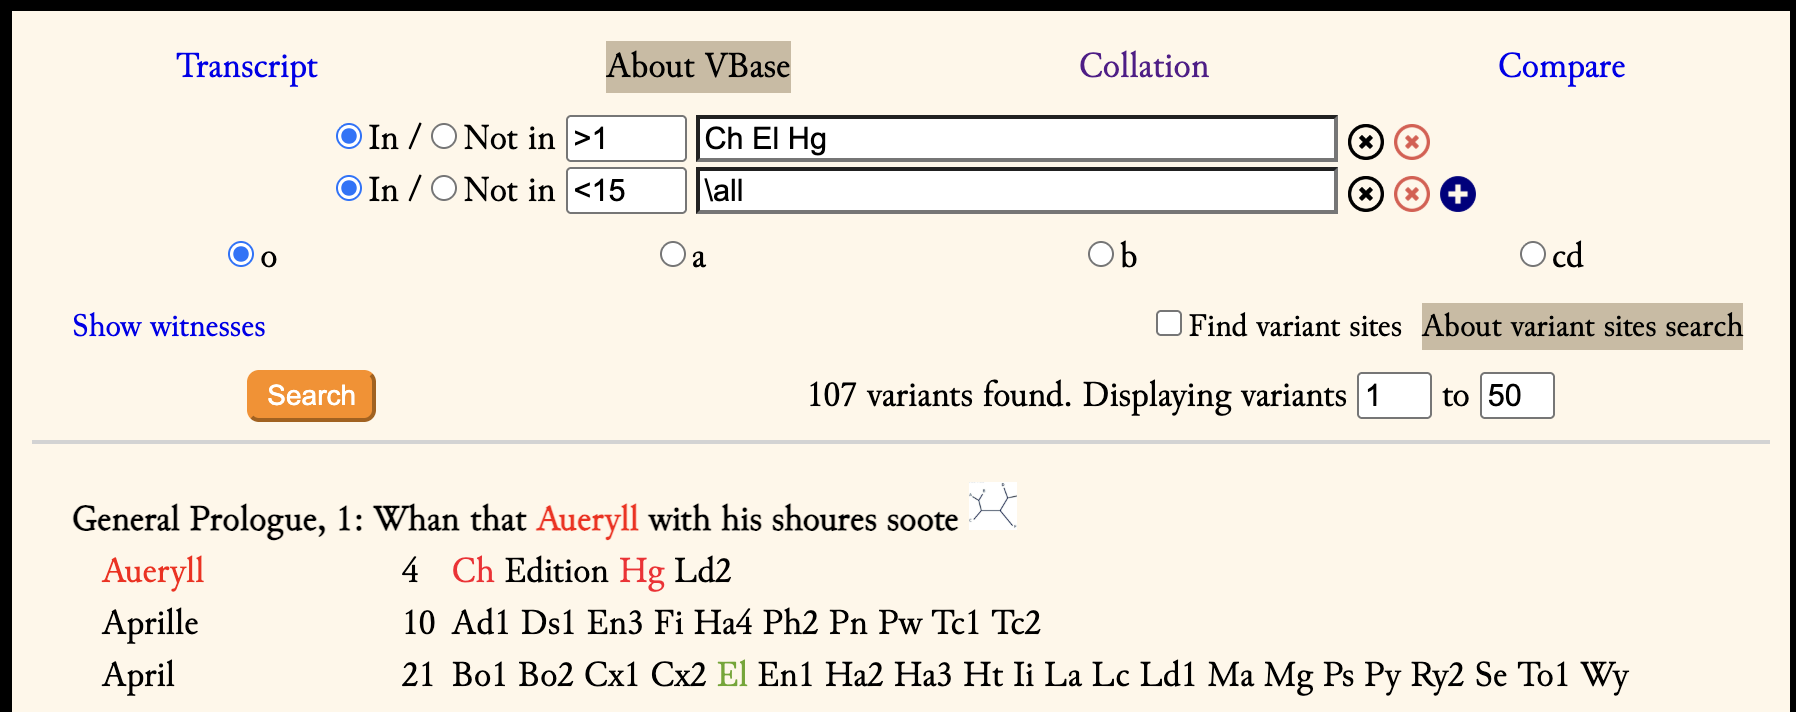The image size is (1796, 712).
Task: Click black clear icon on first search row
Action: click(1365, 142)
